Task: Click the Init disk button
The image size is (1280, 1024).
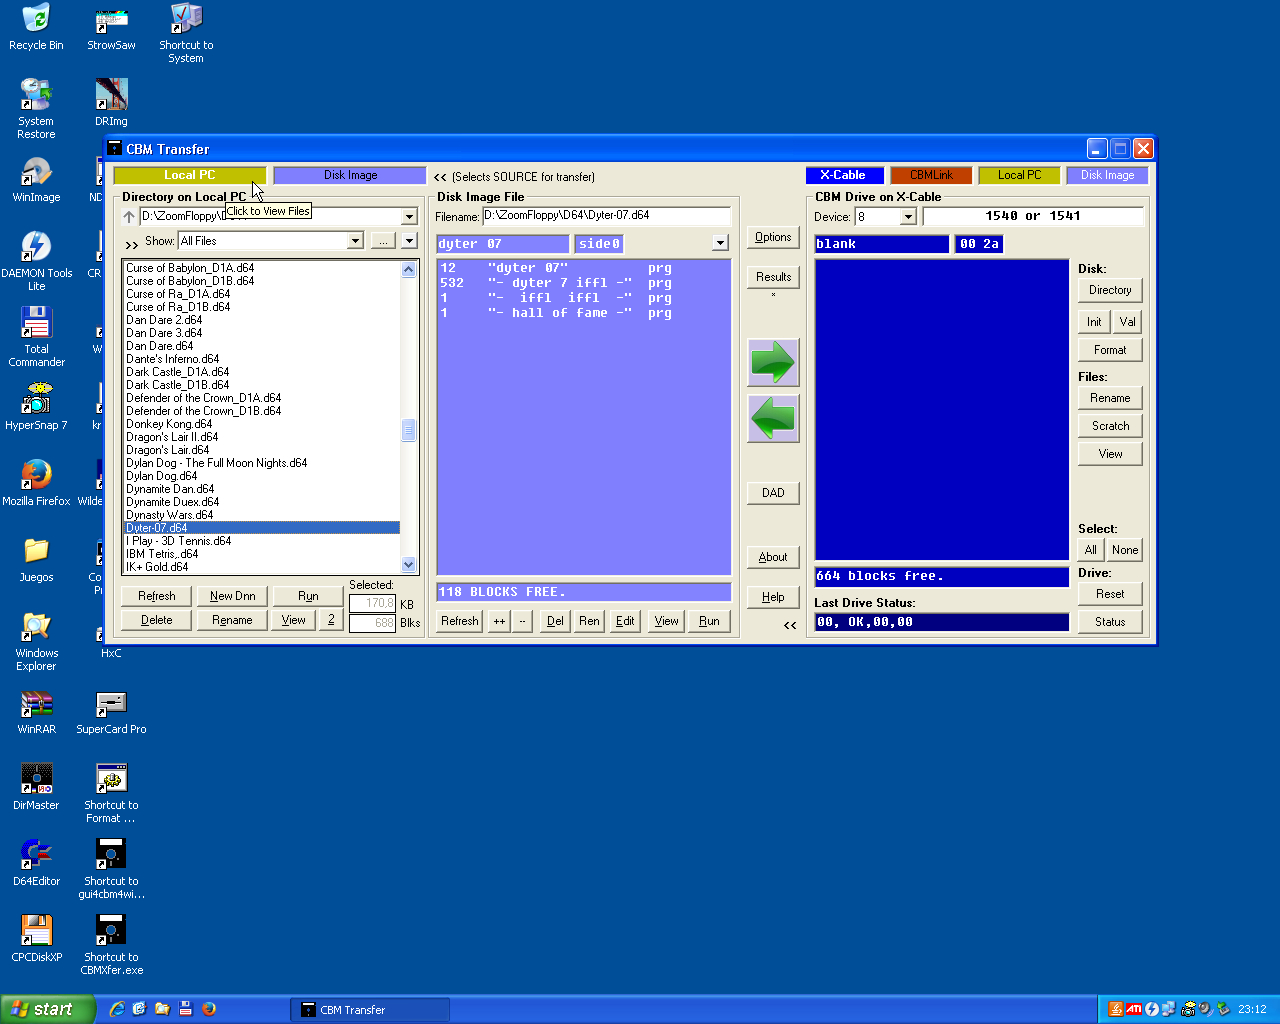Action: 1094,322
